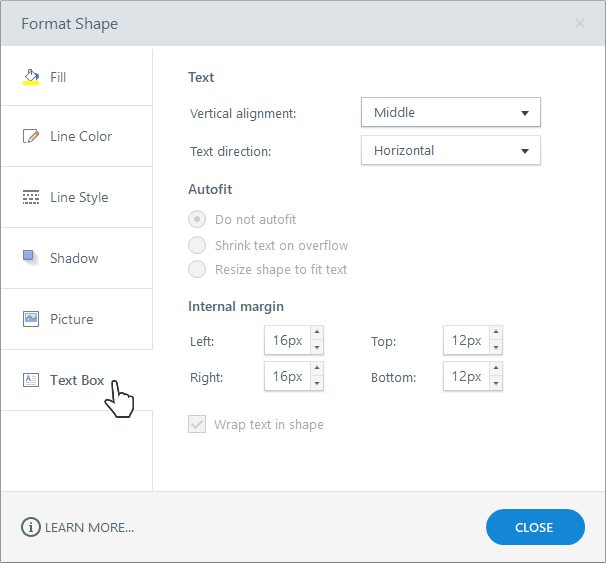Click the Shadow square icon
606x563 pixels.
click(x=31, y=258)
